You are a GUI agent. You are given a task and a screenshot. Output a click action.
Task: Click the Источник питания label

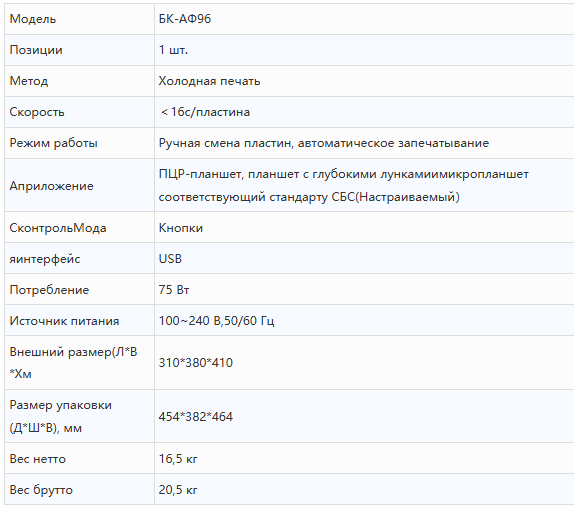click(64, 321)
